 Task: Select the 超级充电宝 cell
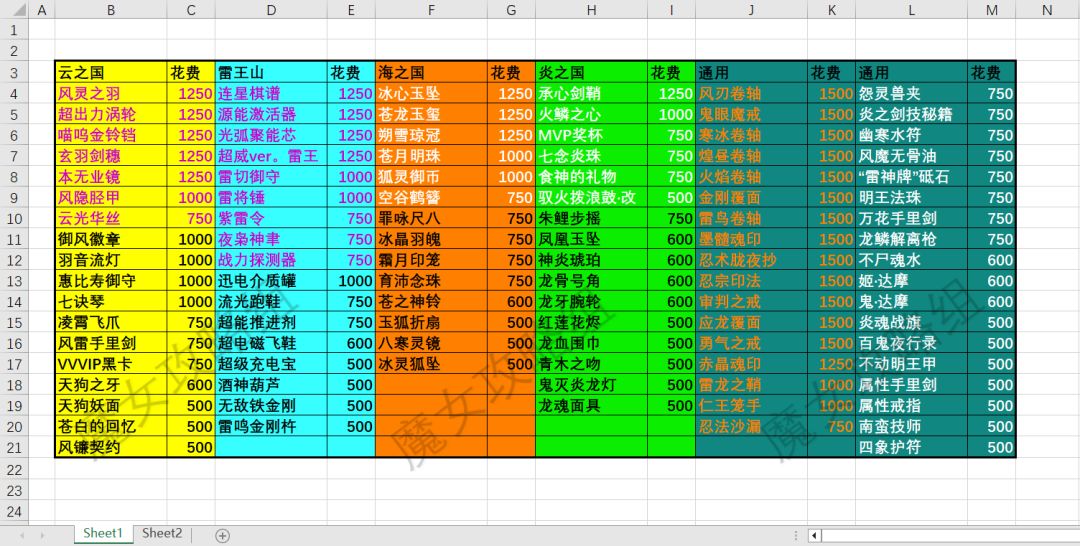pyautogui.click(x=271, y=364)
